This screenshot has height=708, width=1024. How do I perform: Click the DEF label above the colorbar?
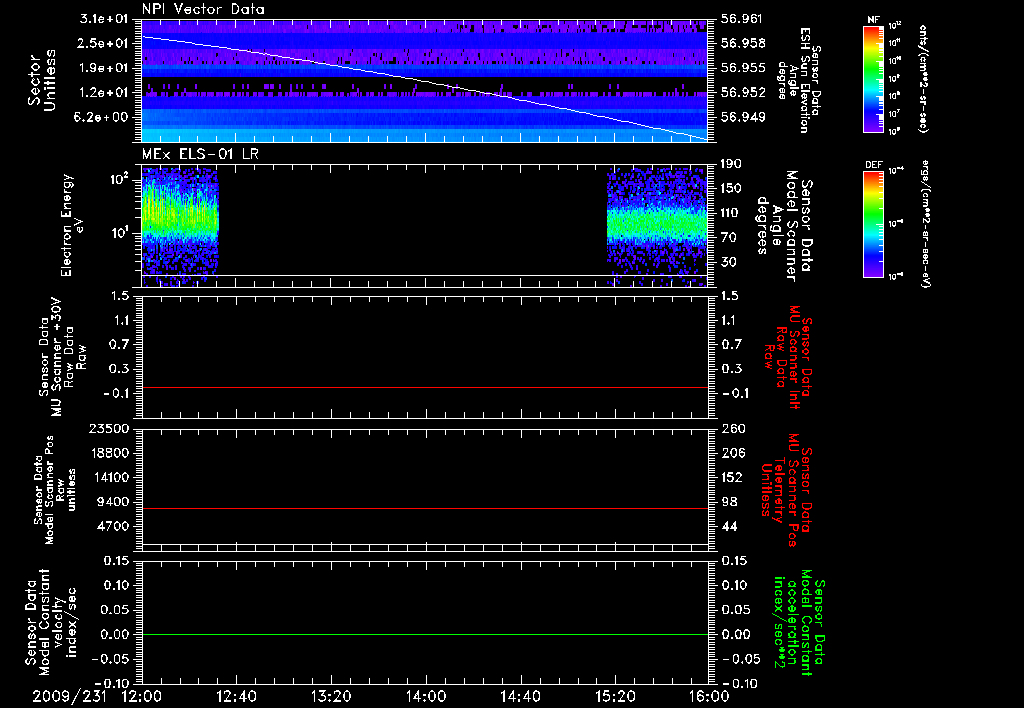pyautogui.click(x=873, y=165)
